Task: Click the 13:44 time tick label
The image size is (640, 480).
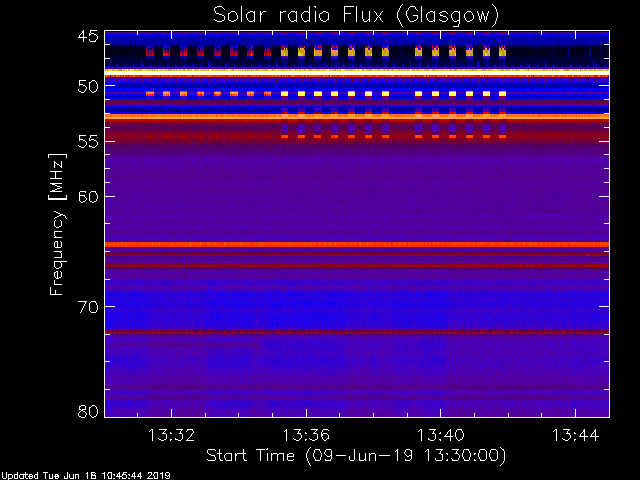Action: [x=576, y=435]
